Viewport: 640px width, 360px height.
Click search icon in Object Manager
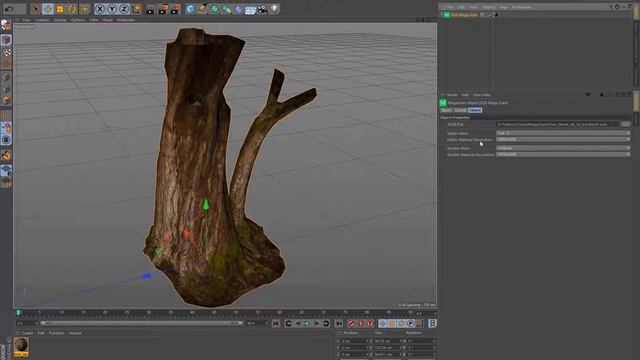pyautogui.click(x=611, y=7)
